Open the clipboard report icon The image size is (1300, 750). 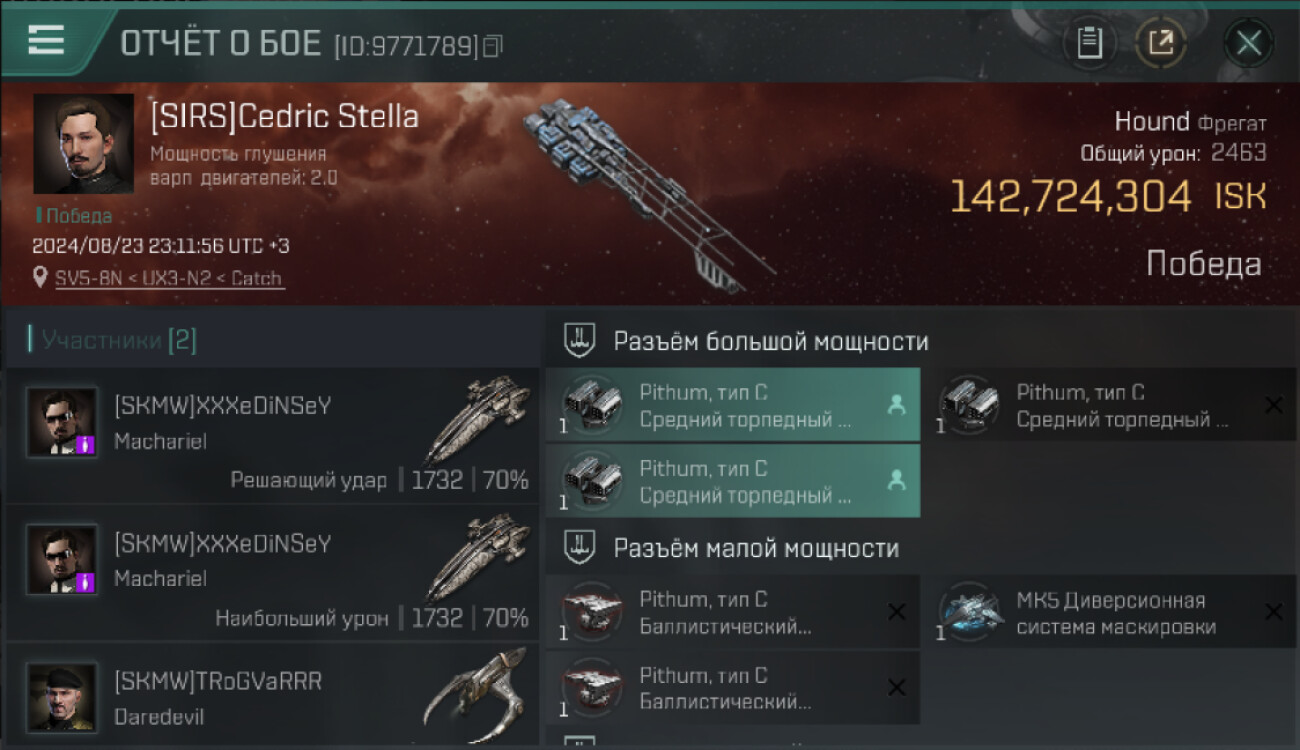click(1089, 43)
